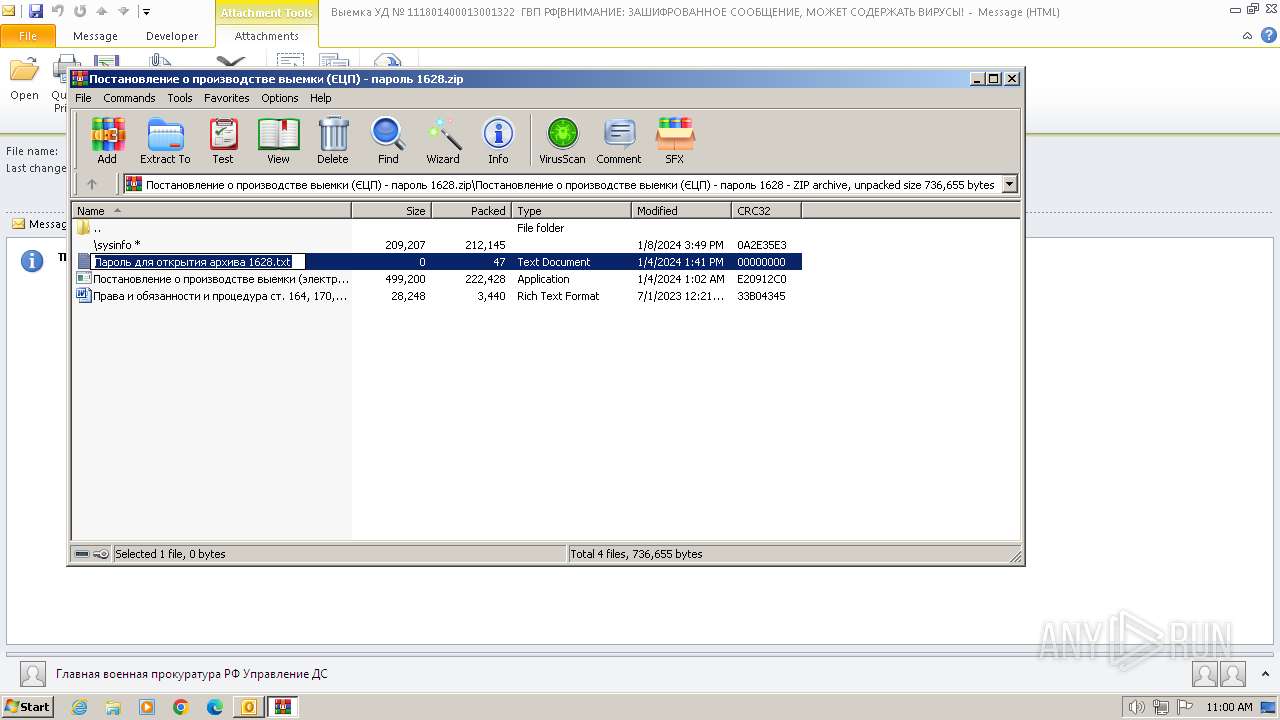The image size is (1280, 720).
Task: Click the SFX toolbar icon
Action: (675, 141)
